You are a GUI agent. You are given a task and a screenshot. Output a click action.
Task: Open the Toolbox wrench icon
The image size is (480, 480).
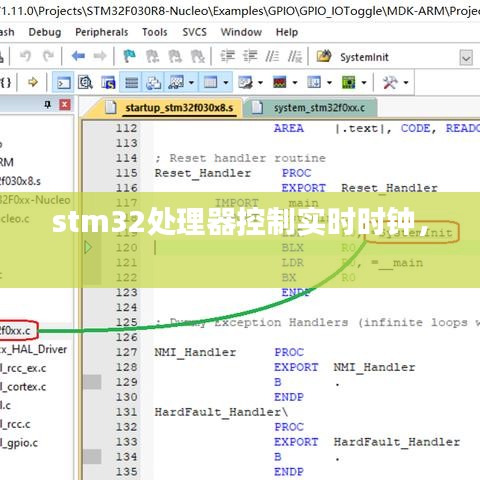390,82
